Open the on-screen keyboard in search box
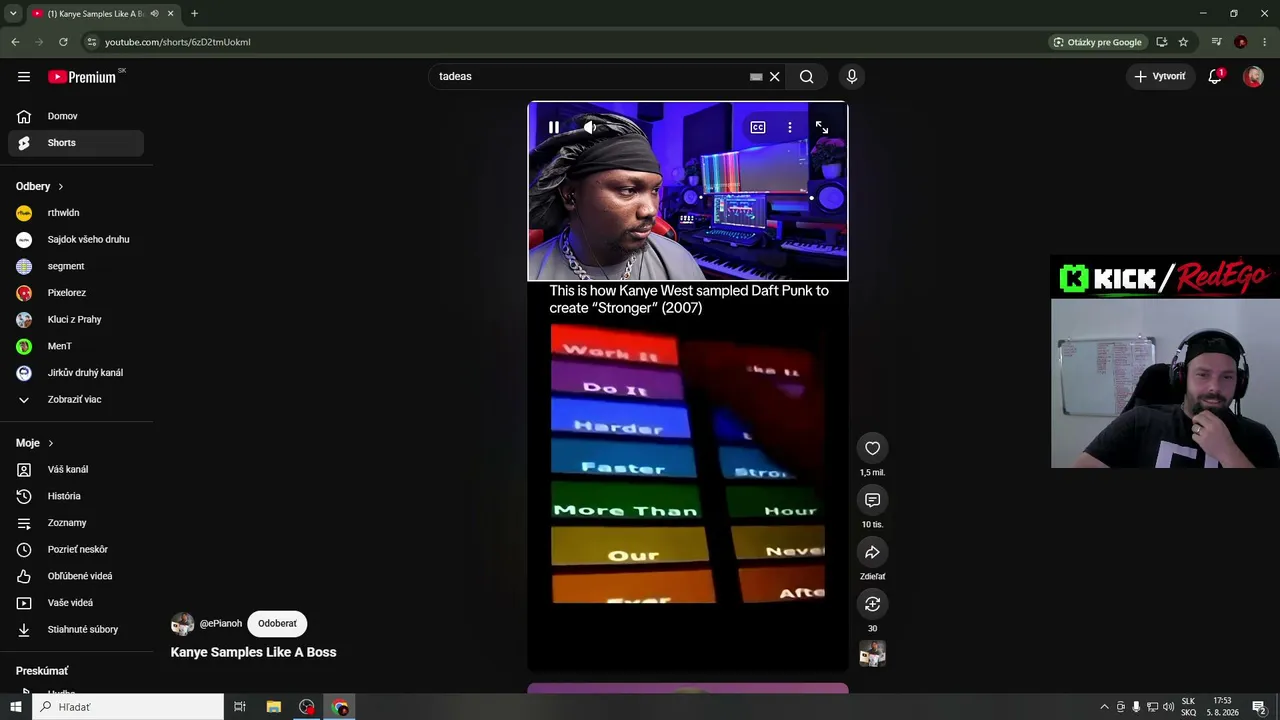Image resolution: width=1280 pixels, height=720 pixels. (756, 77)
